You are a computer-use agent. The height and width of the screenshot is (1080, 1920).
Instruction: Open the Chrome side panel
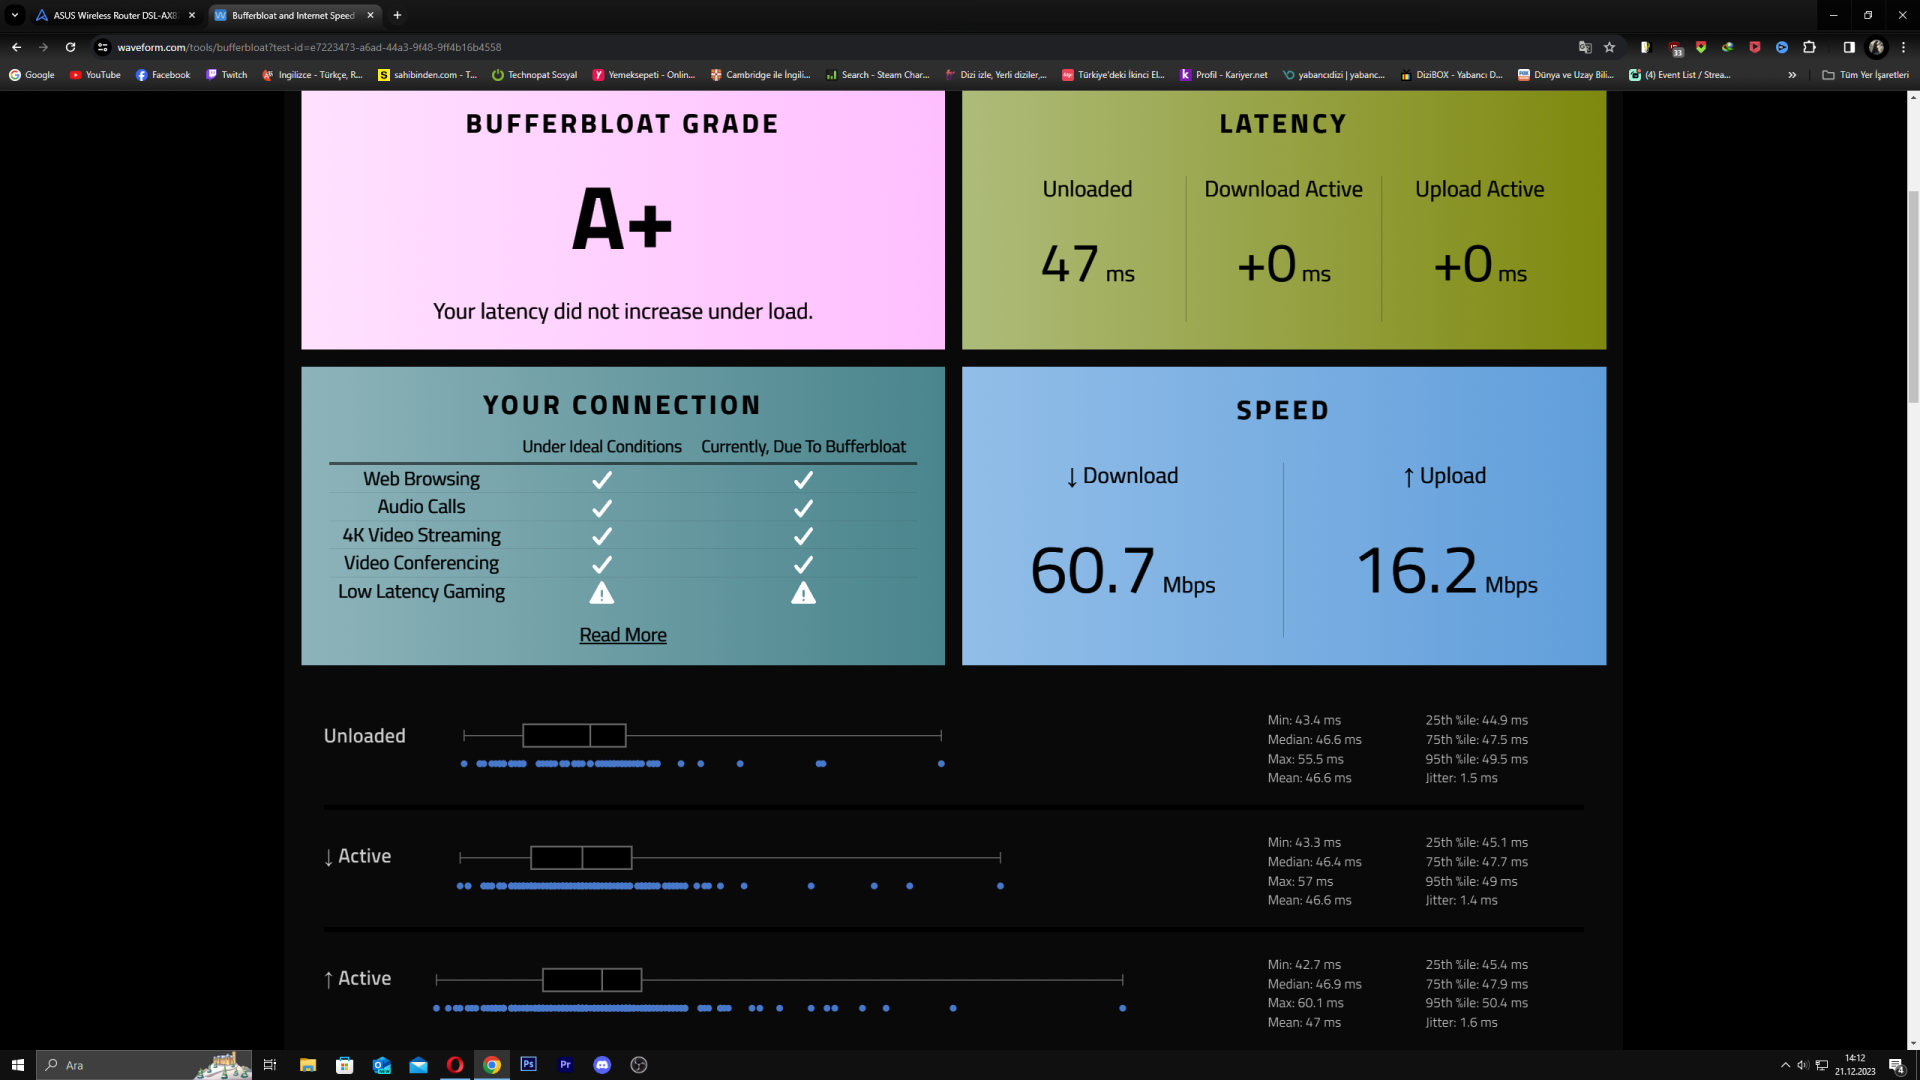[x=1849, y=47]
